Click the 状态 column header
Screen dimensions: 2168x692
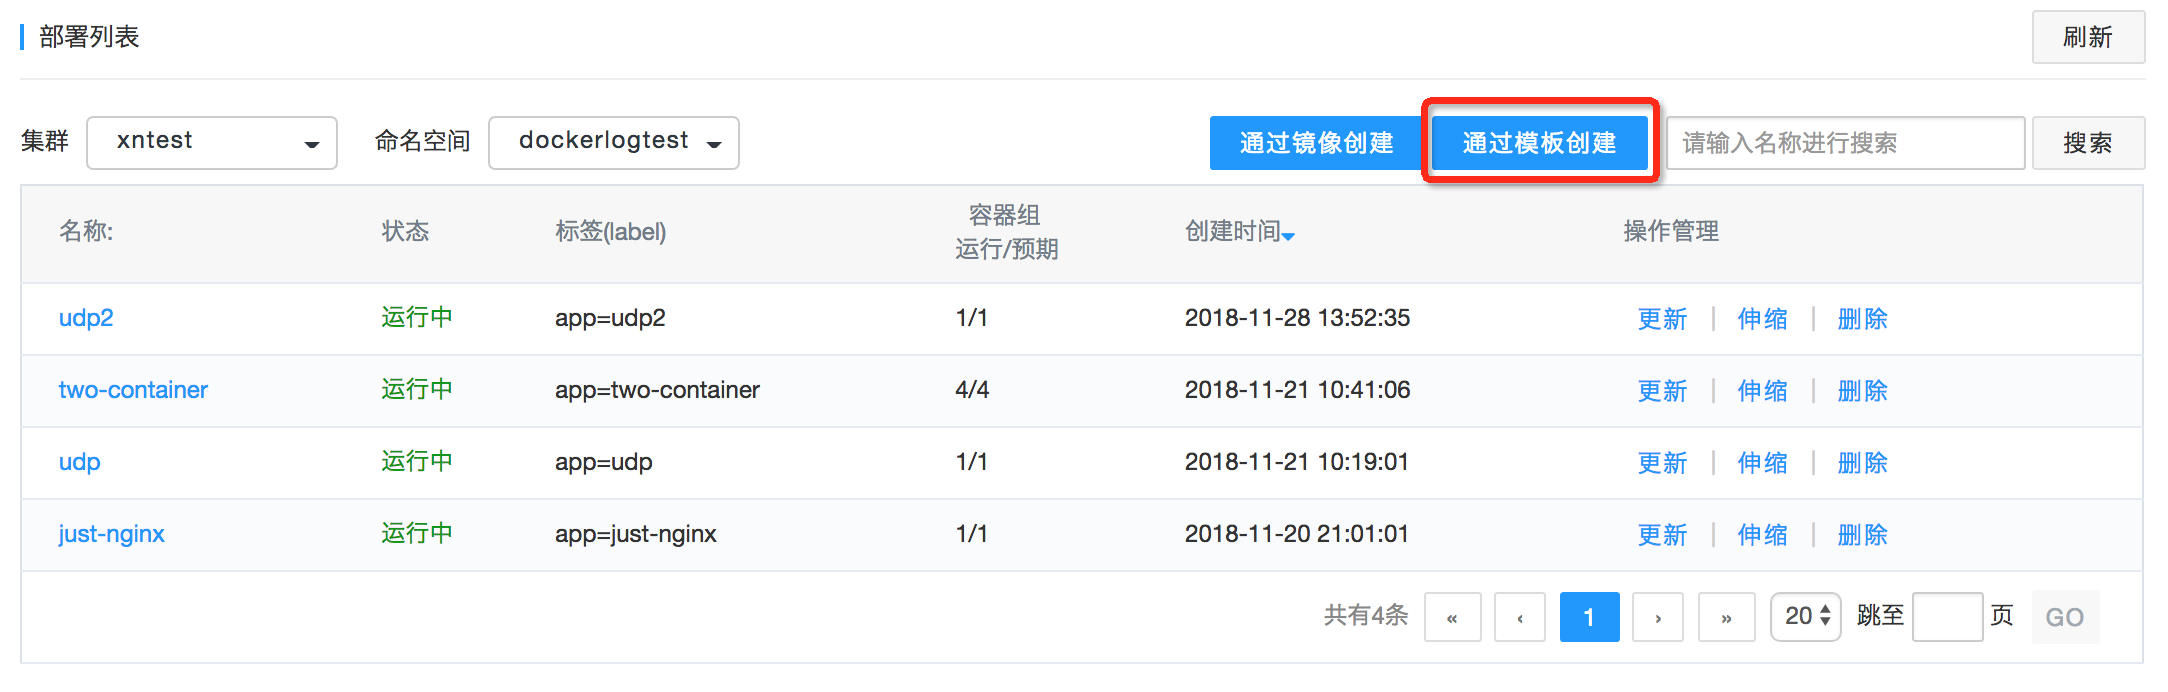(405, 231)
